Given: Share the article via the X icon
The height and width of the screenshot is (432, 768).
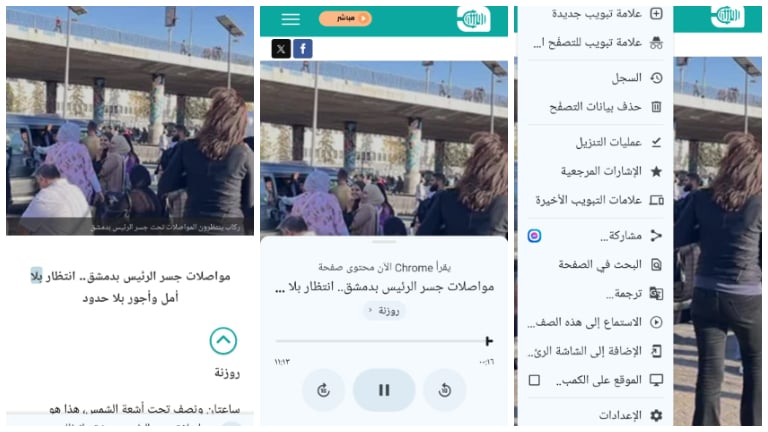Looking at the screenshot, I should click(281, 48).
